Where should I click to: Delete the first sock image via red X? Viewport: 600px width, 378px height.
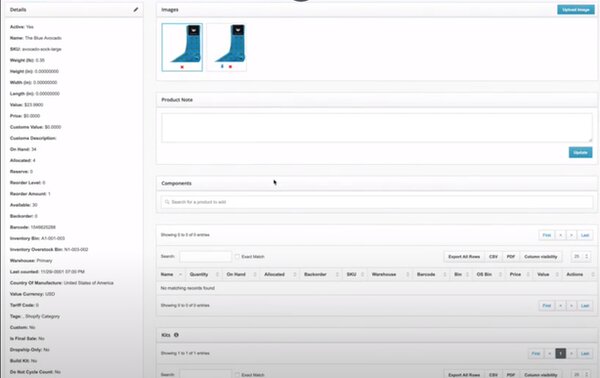pos(182,67)
